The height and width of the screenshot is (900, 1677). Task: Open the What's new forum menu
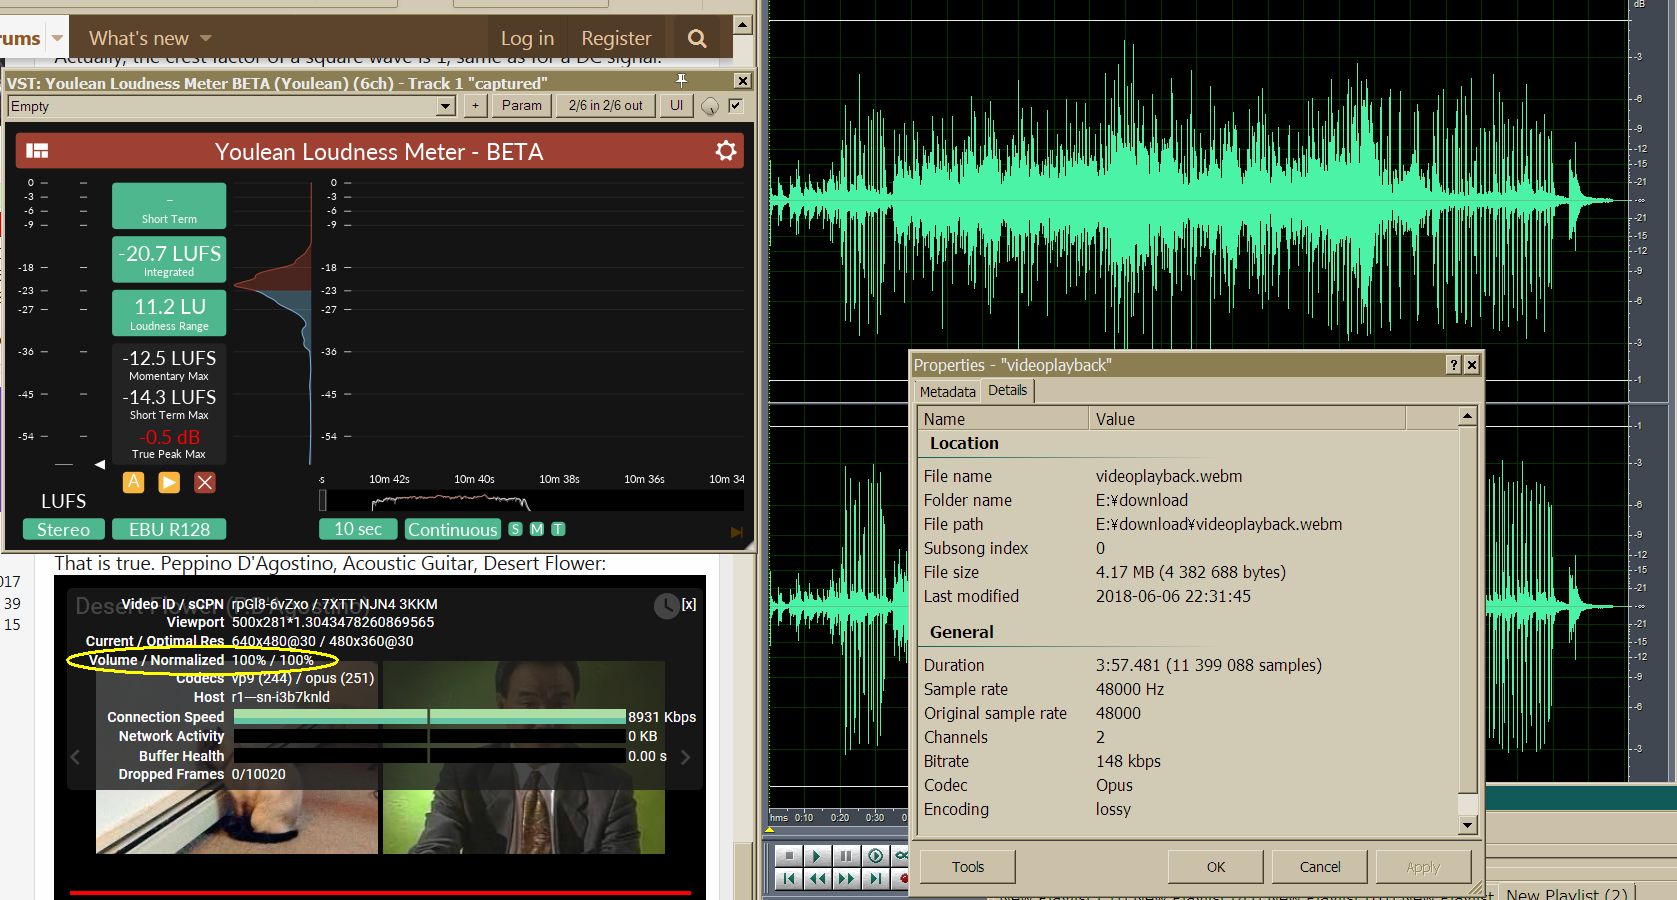coord(139,38)
